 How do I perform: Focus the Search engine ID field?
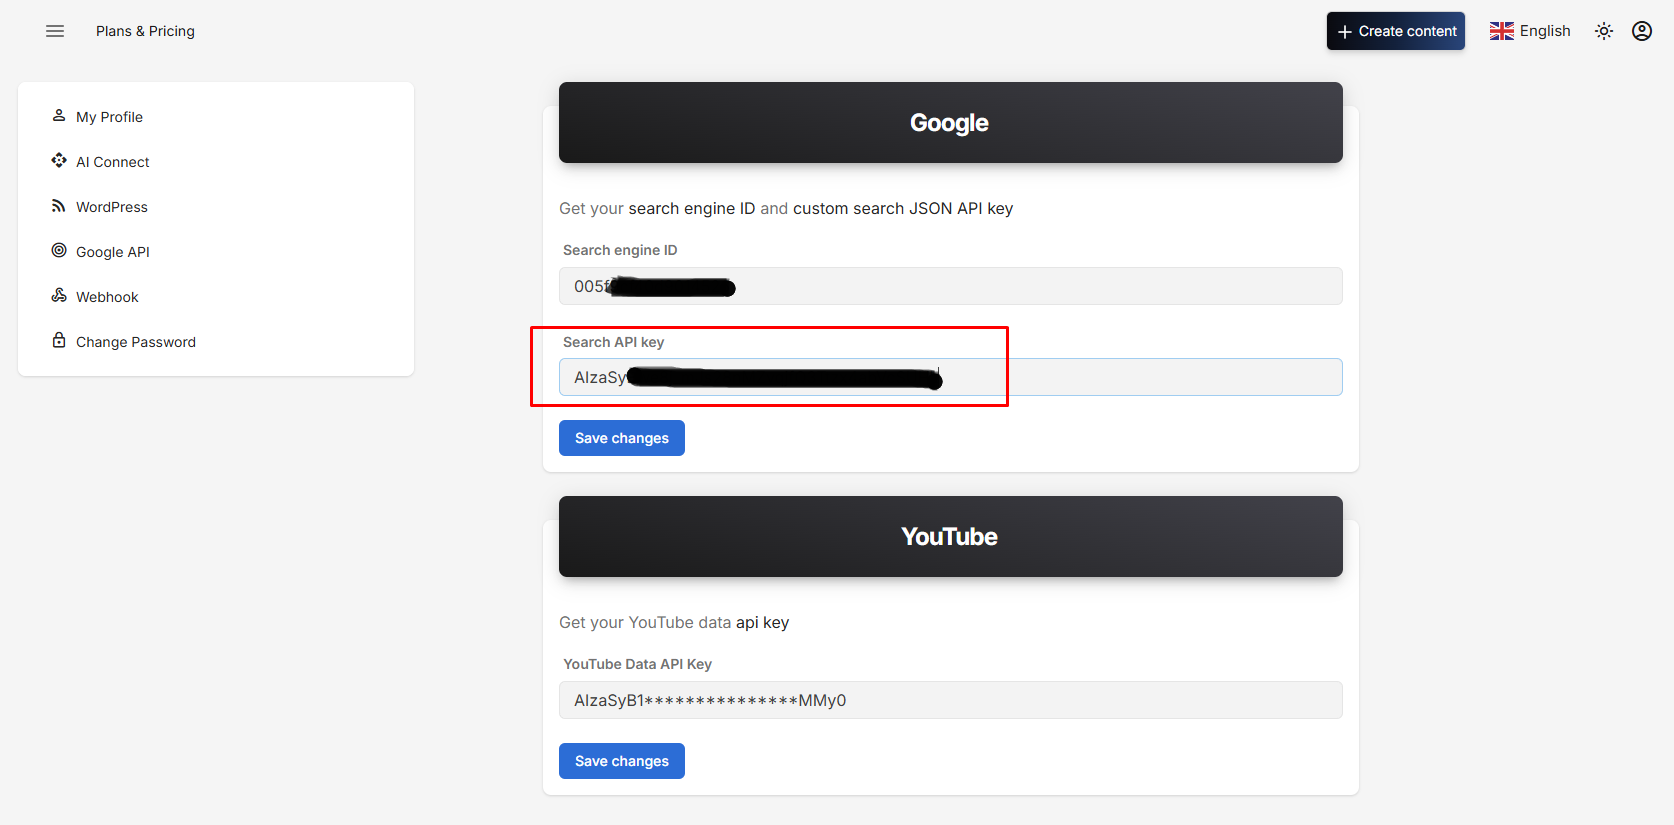pyautogui.click(x=951, y=286)
